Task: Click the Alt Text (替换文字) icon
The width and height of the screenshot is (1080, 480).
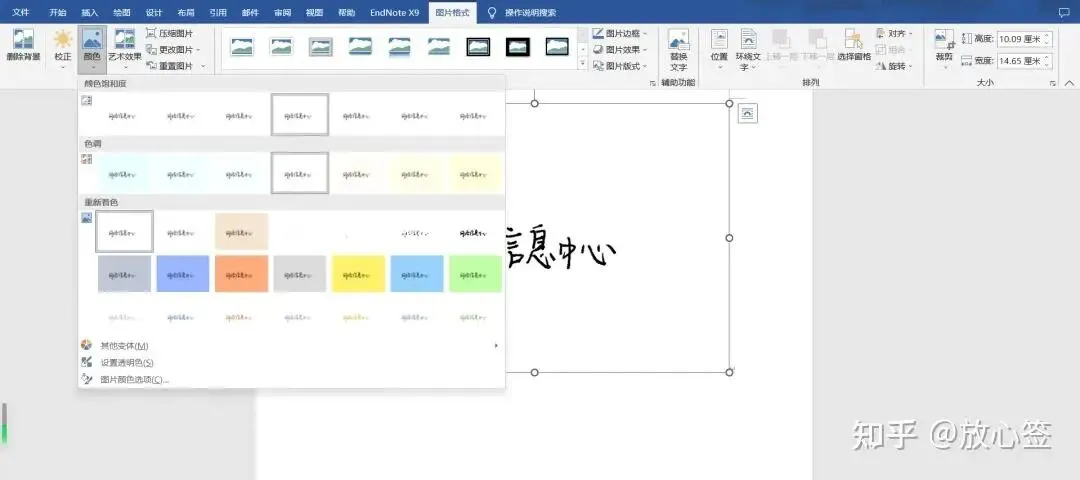Action: (678, 39)
